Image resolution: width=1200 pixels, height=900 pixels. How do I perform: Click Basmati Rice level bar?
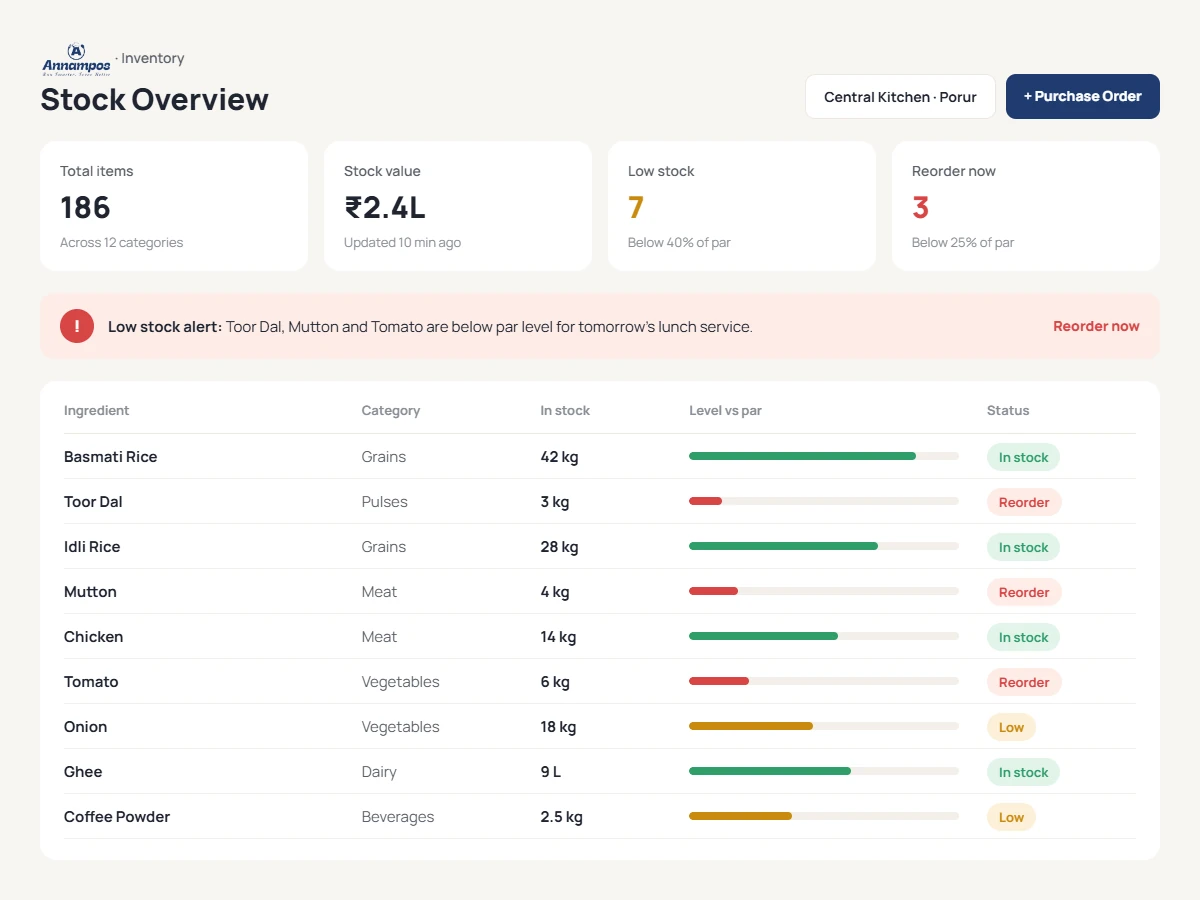tap(824, 456)
